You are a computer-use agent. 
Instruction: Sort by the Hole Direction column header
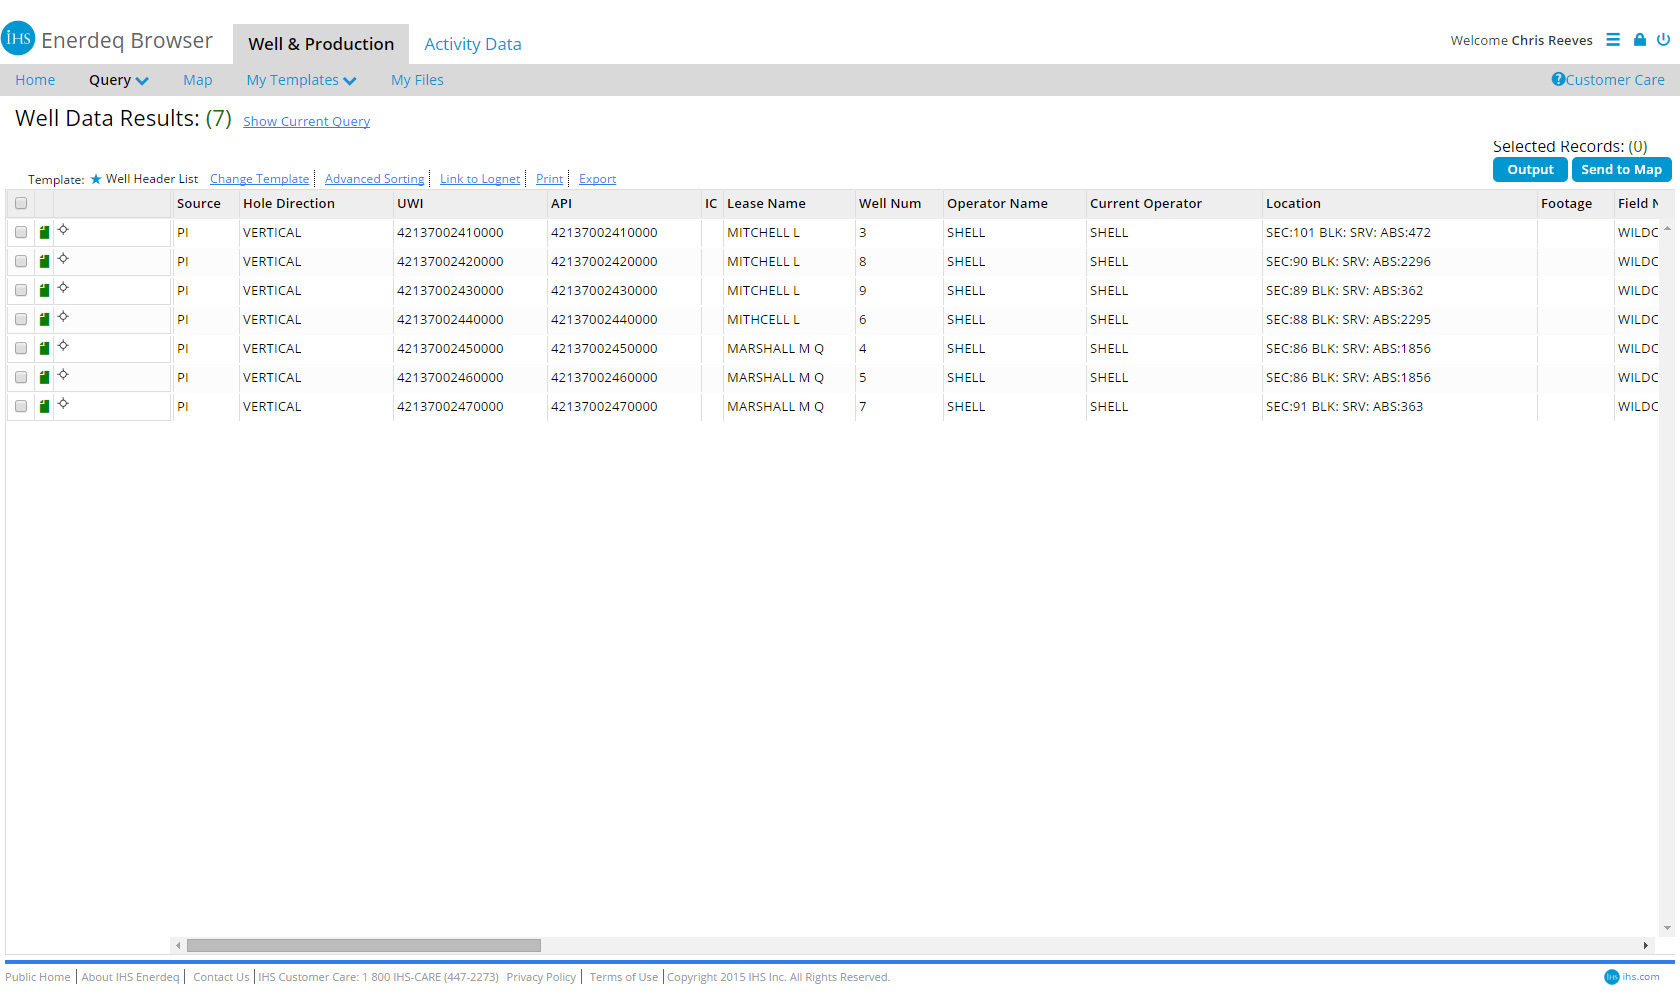point(289,203)
